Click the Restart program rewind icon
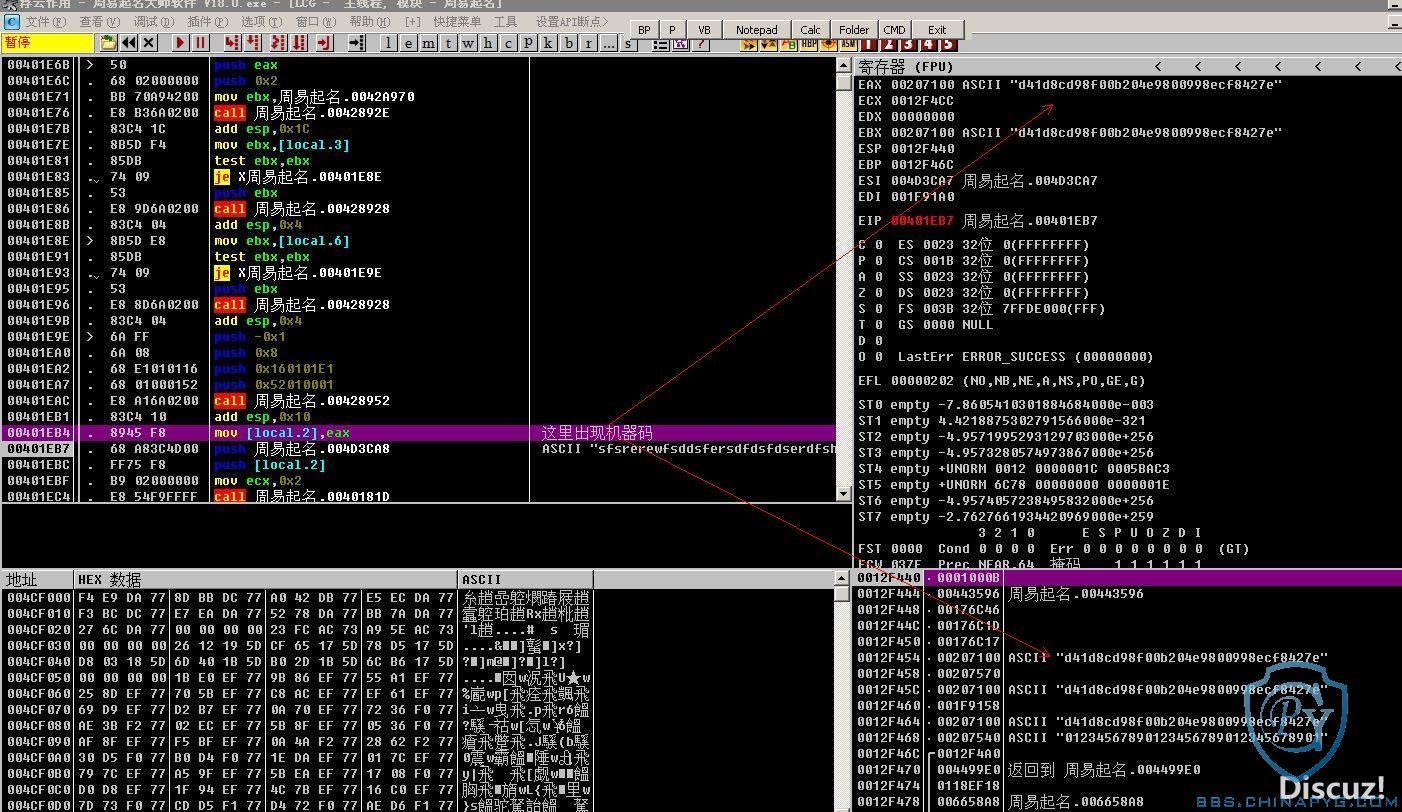1402x812 pixels. [129, 43]
